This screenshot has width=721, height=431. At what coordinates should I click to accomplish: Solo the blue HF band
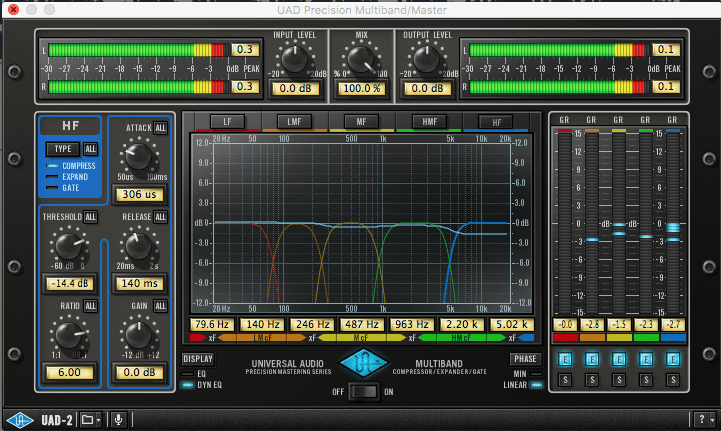[x=673, y=380]
